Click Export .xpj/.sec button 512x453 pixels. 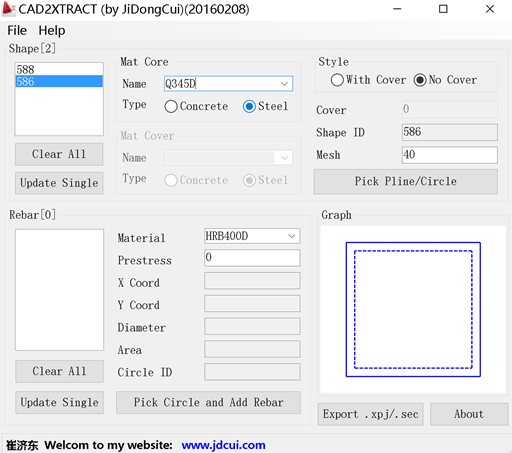(370, 414)
